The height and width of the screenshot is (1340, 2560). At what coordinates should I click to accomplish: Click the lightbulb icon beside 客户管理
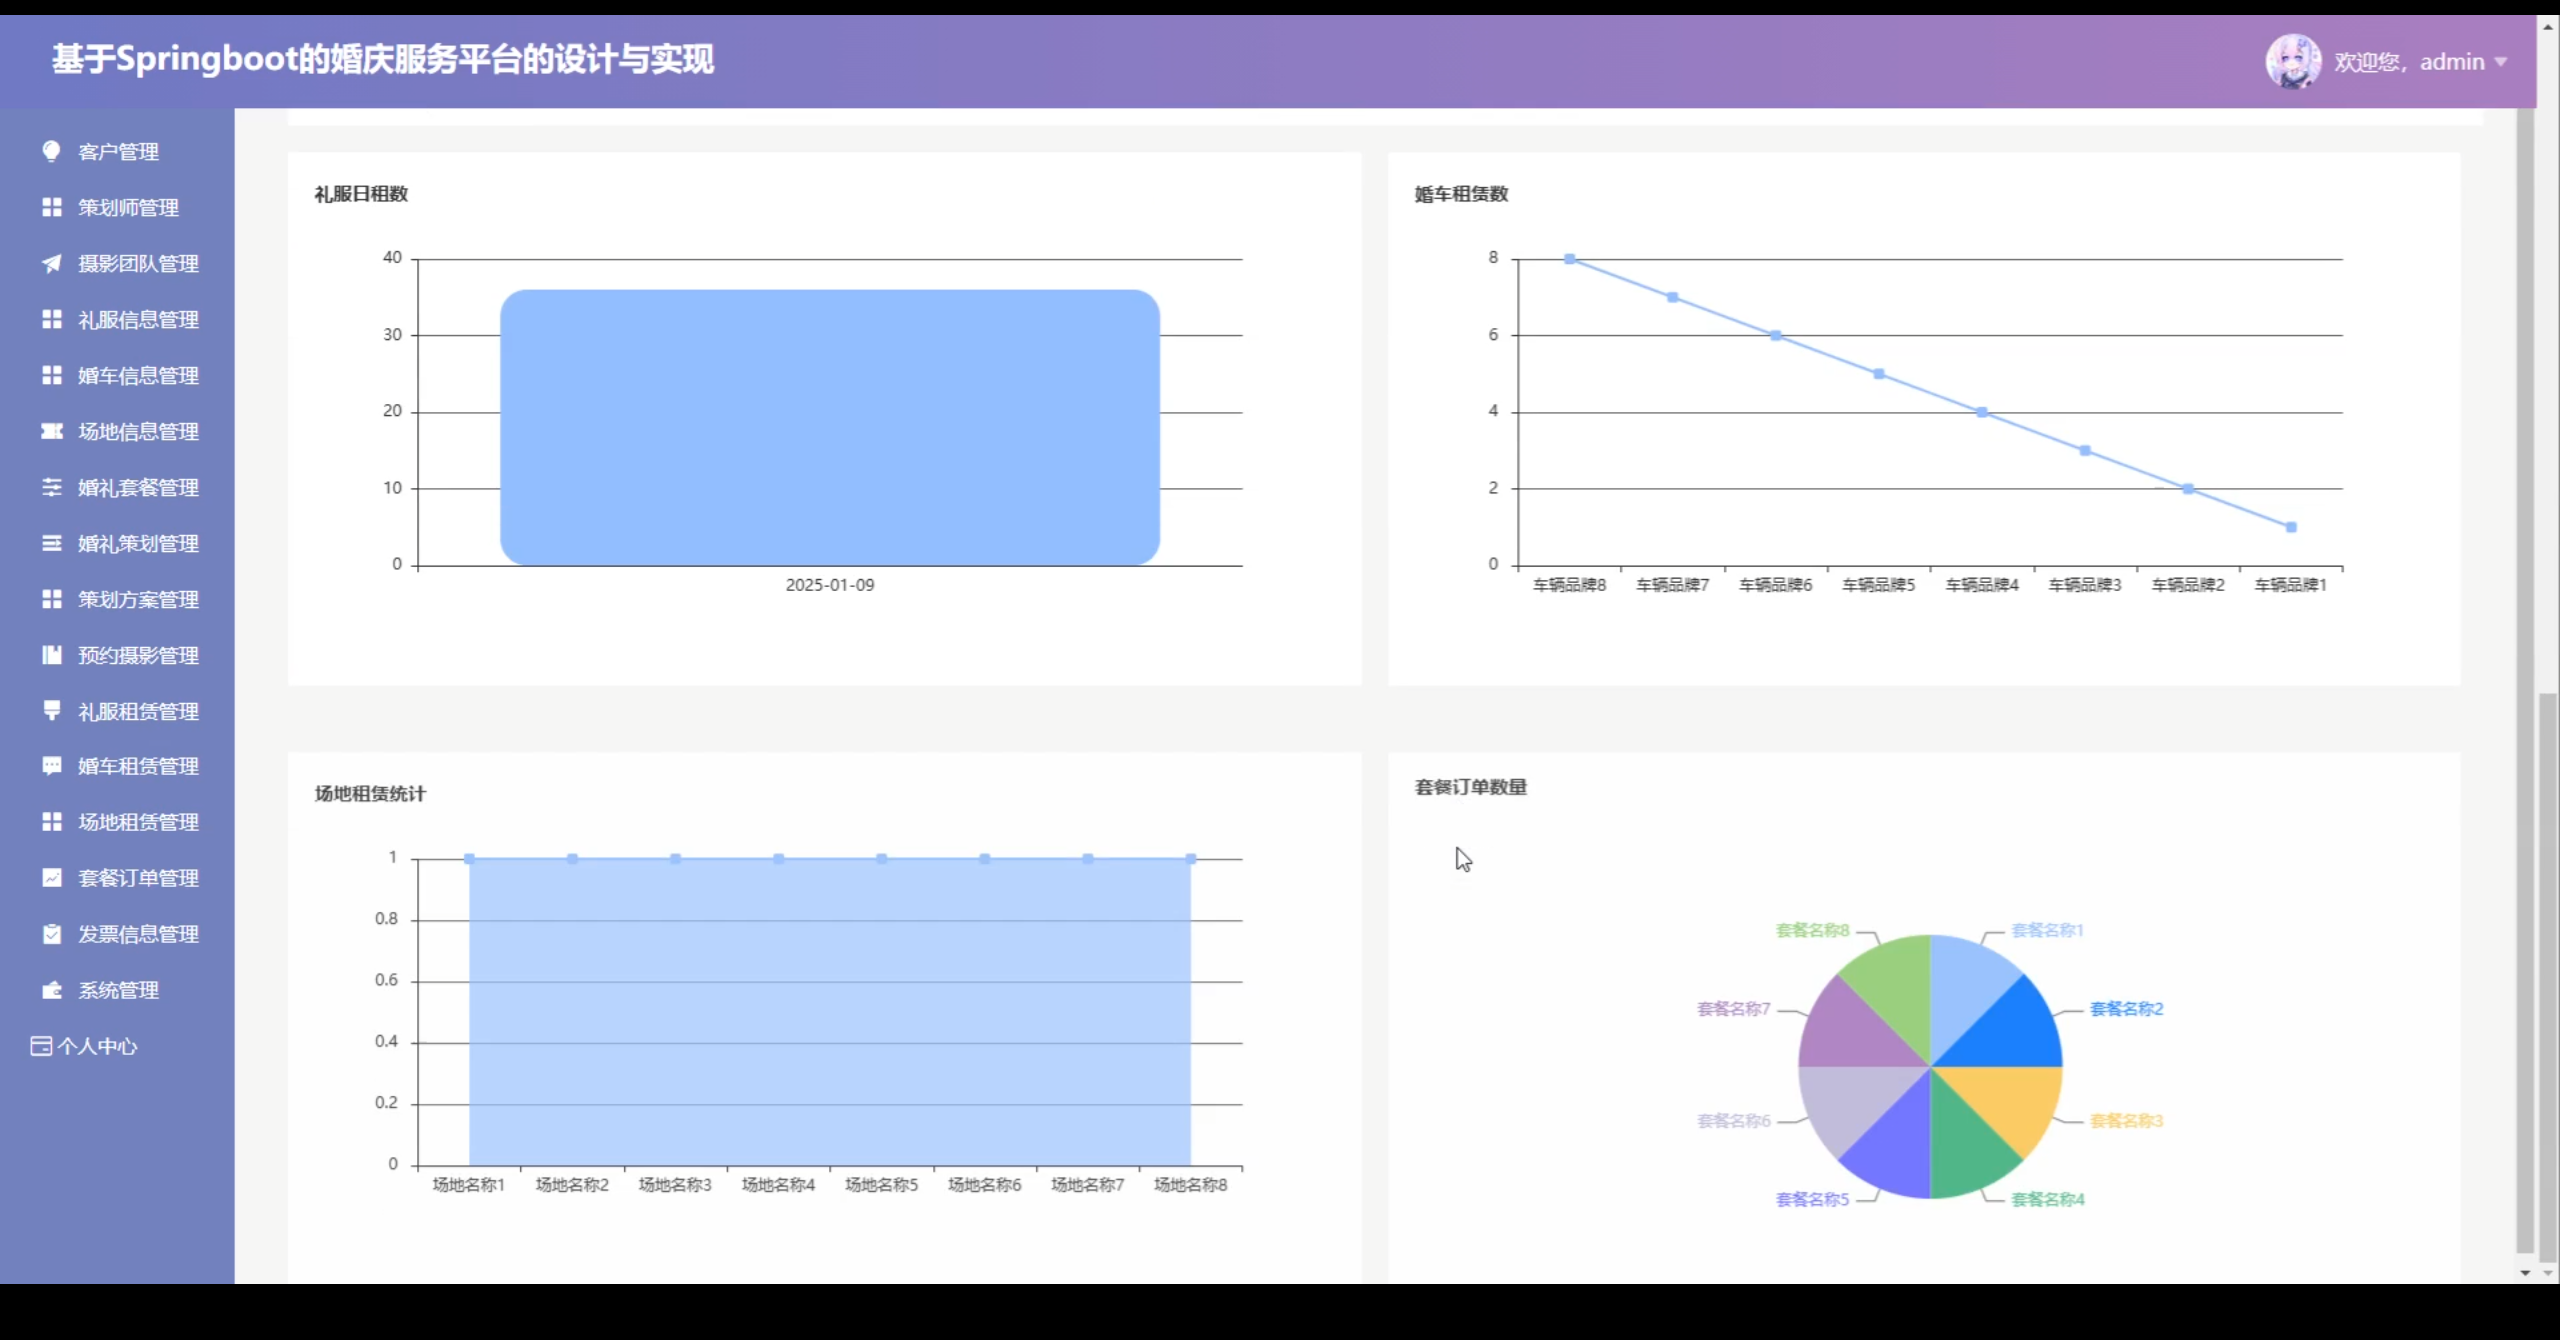(x=51, y=151)
